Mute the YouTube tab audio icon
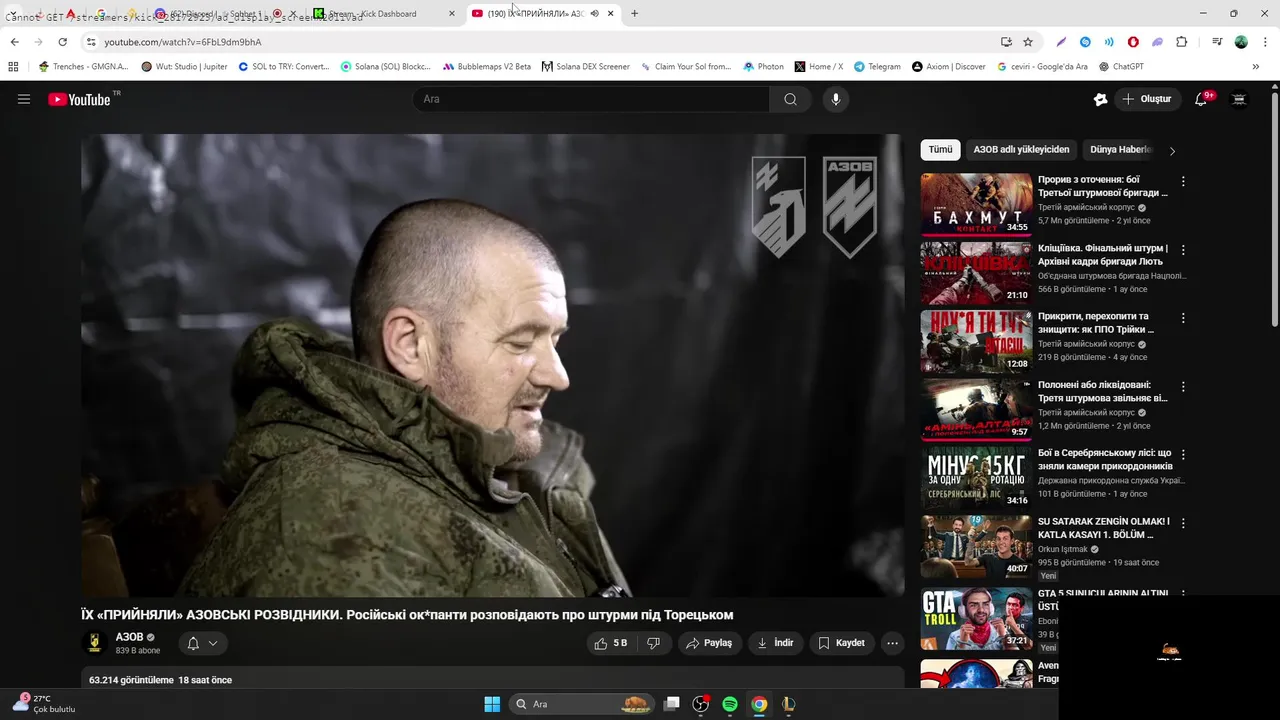The height and width of the screenshot is (720, 1280). point(594,14)
